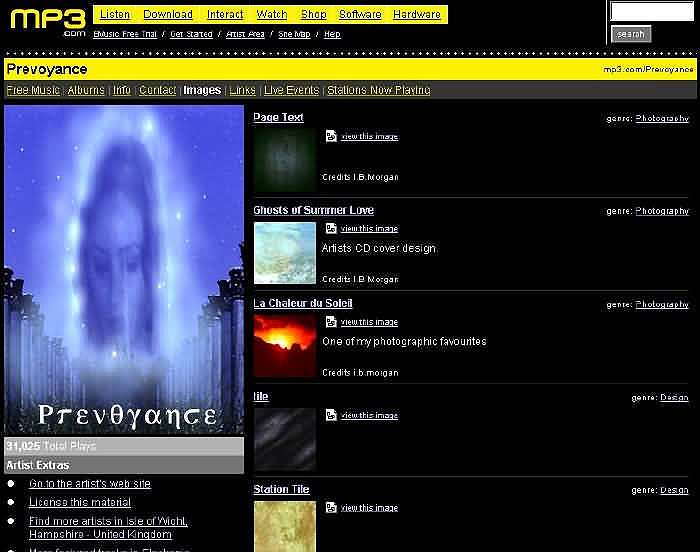
Task: Switch to the Contact tab
Action: [x=157, y=90]
